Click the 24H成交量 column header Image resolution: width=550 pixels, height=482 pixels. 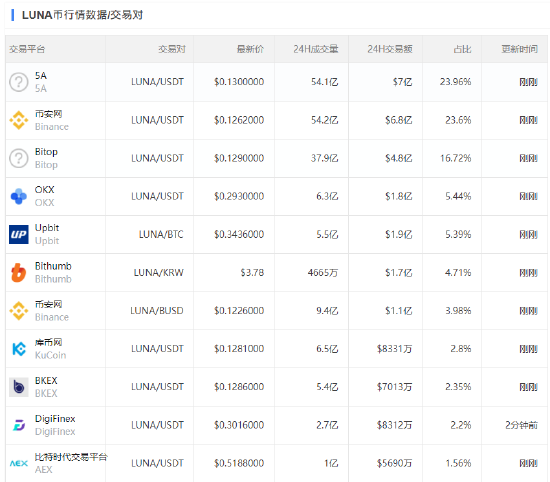tap(316, 49)
